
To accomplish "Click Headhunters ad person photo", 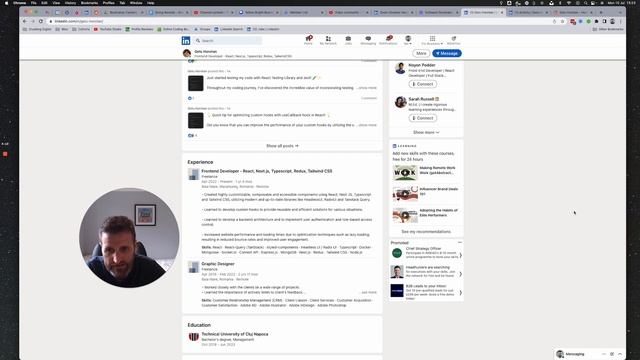I will point(397,272).
